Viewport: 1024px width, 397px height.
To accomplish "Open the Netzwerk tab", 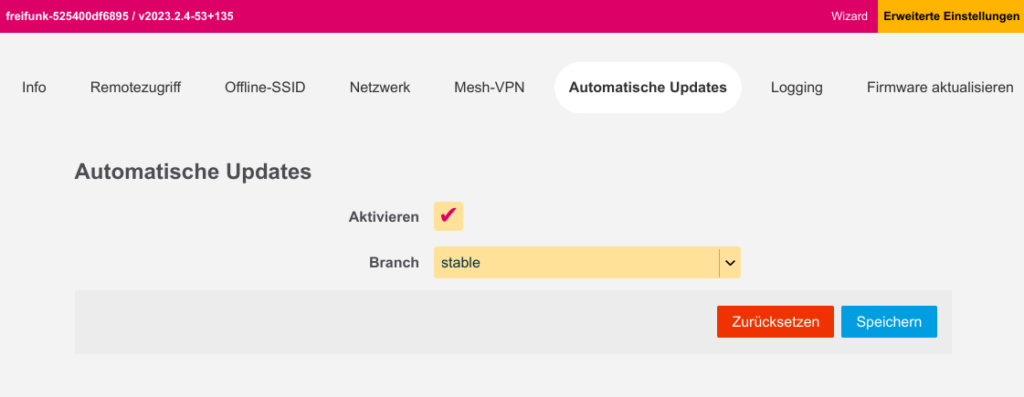I will [x=380, y=87].
